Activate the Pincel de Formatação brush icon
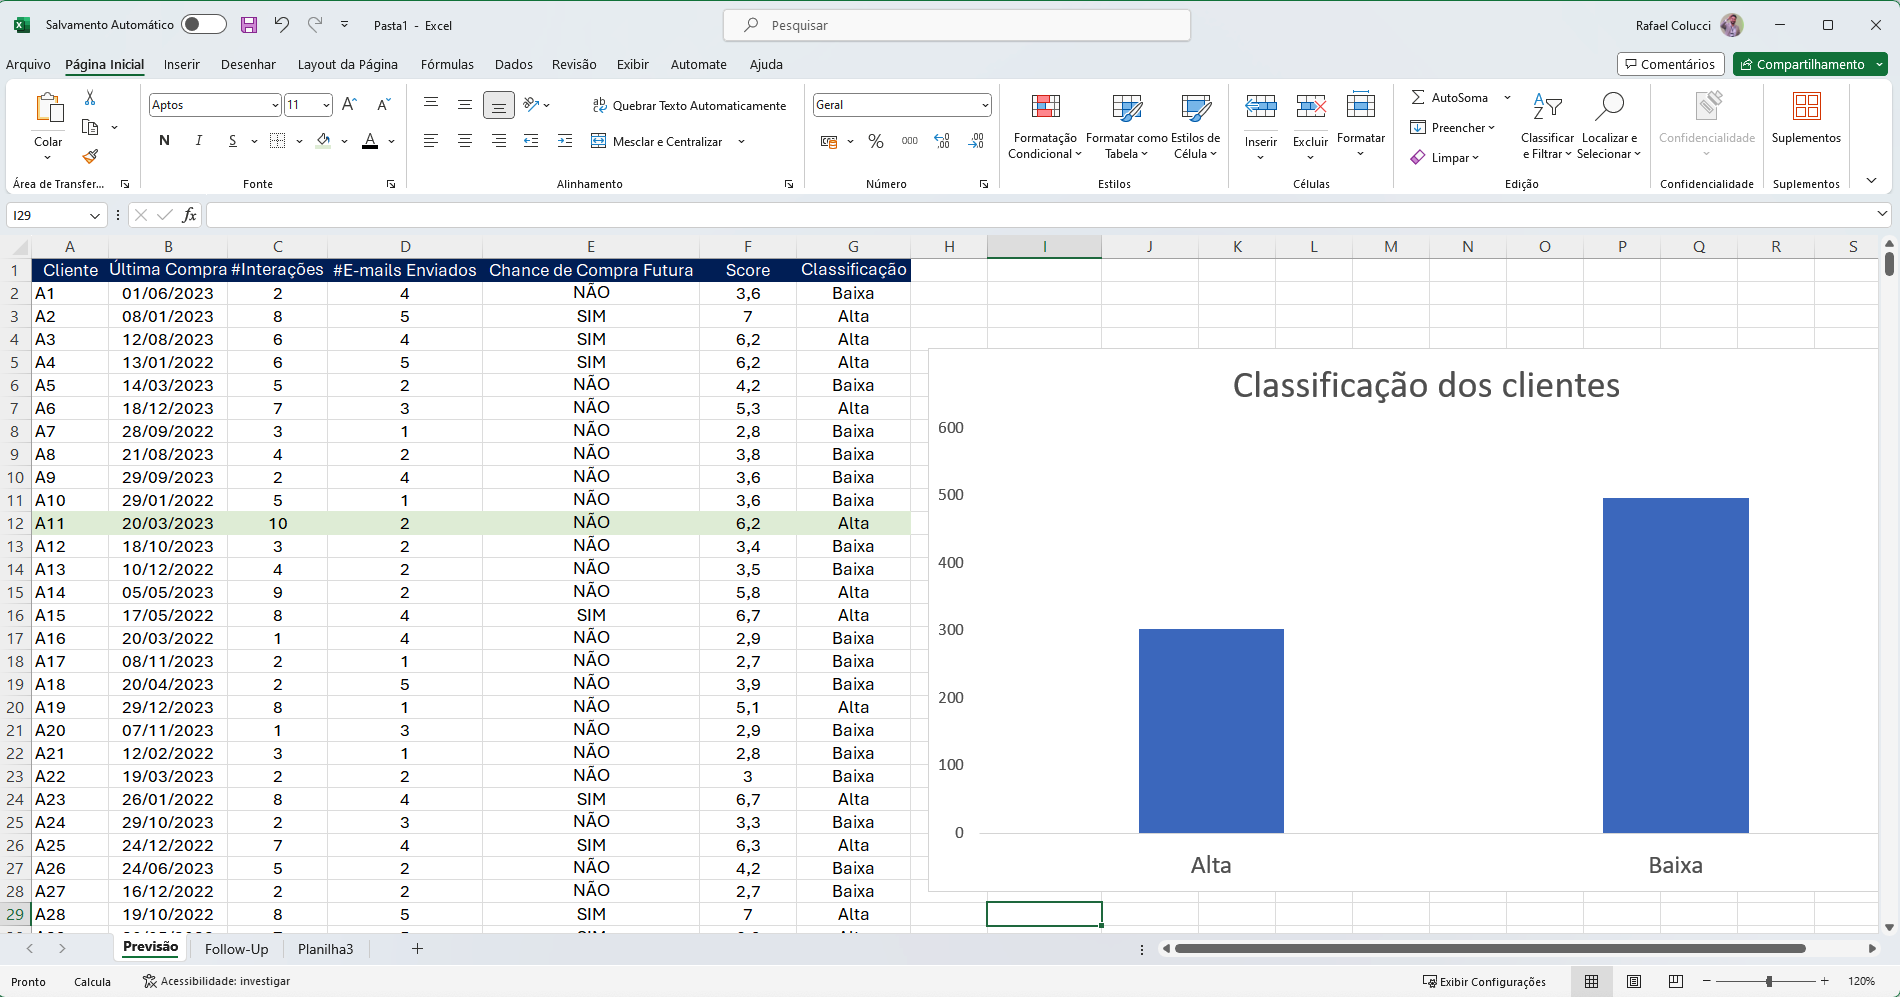This screenshot has height=997, width=1900. (x=88, y=158)
